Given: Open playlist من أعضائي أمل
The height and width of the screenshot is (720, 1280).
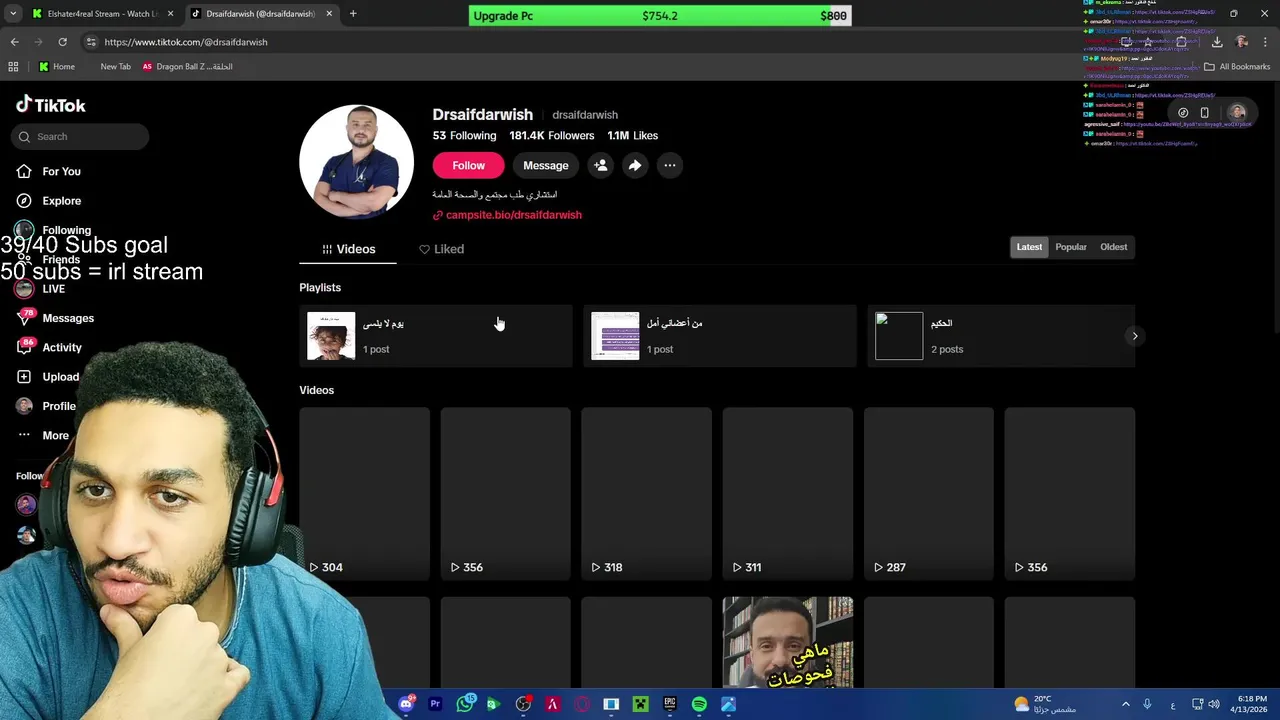Looking at the screenshot, I should [x=720, y=336].
